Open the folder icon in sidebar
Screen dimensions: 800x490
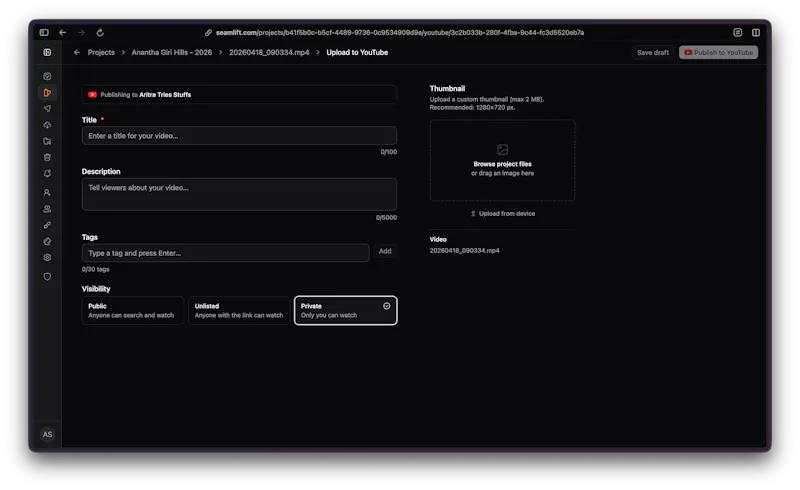click(47, 141)
